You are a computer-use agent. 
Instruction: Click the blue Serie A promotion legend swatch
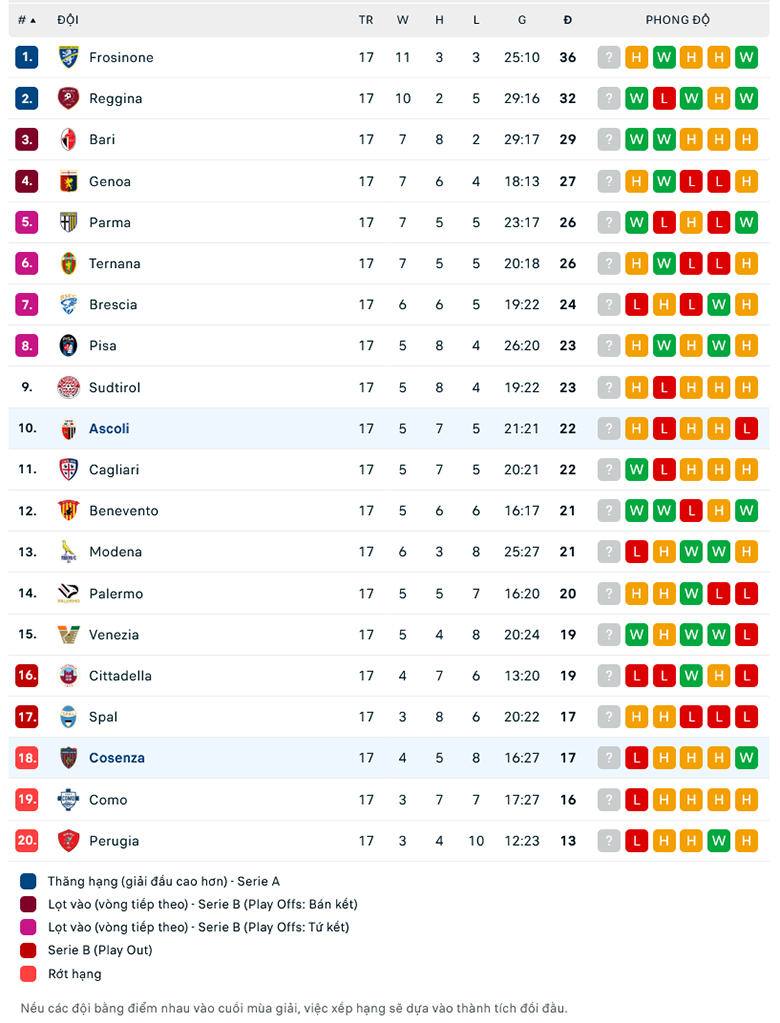(28, 881)
